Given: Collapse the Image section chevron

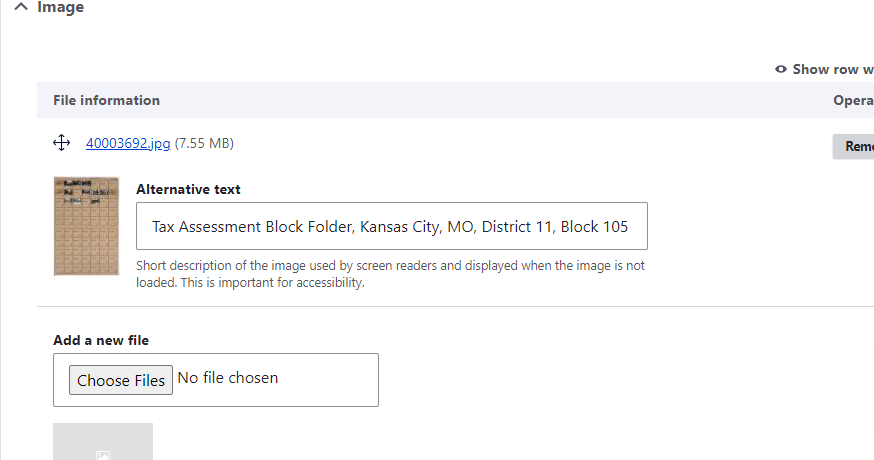Looking at the screenshot, I should 20,8.
